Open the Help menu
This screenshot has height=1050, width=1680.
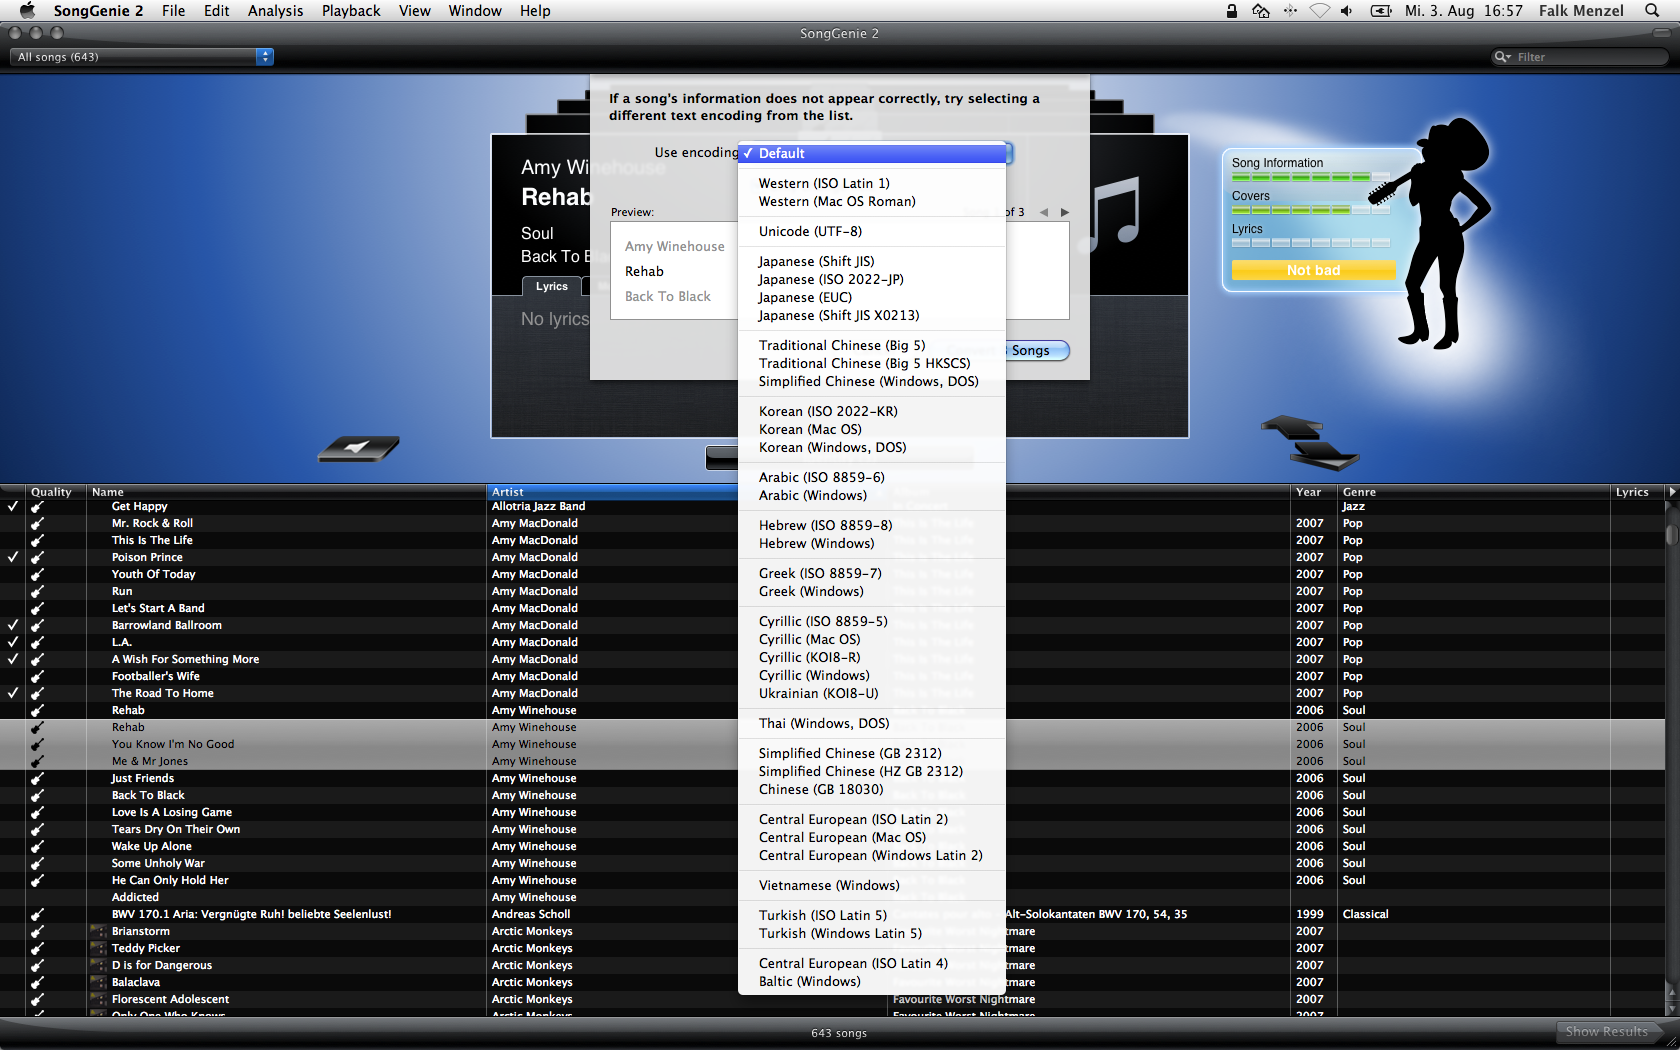[x=535, y=11]
